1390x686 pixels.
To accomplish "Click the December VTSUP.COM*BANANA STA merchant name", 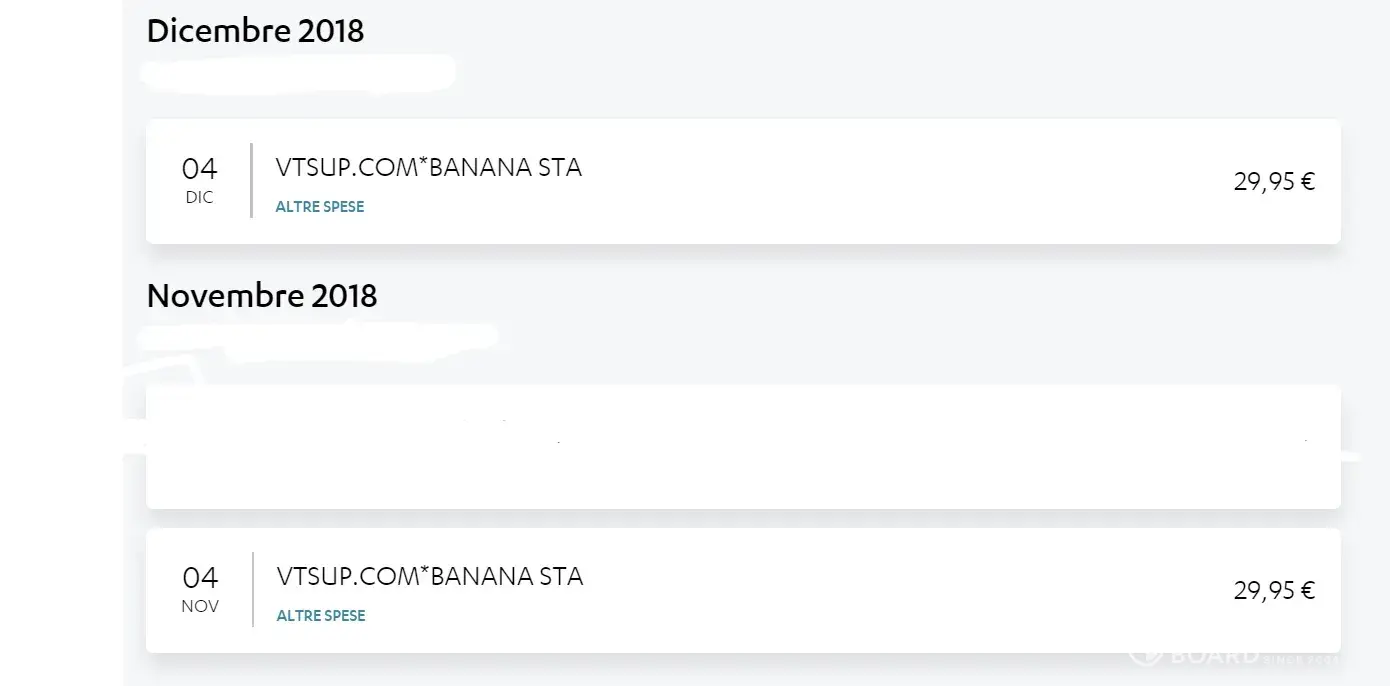I will coord(428,168).
